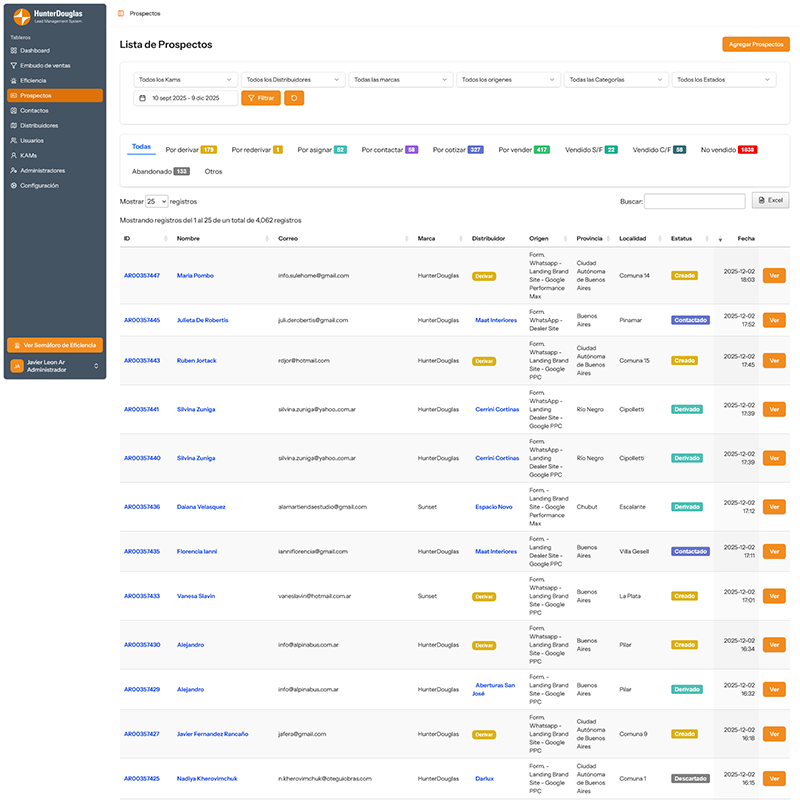Click the Buscar search field
Image resolution: width=800 pixels, height=800 pixels.
click(x=694, y=201)
